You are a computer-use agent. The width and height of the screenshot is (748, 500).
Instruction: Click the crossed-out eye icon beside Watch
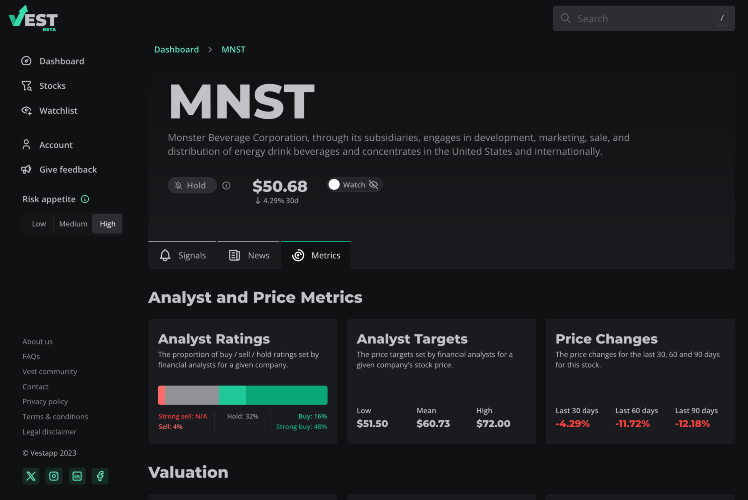coord(374,185)
